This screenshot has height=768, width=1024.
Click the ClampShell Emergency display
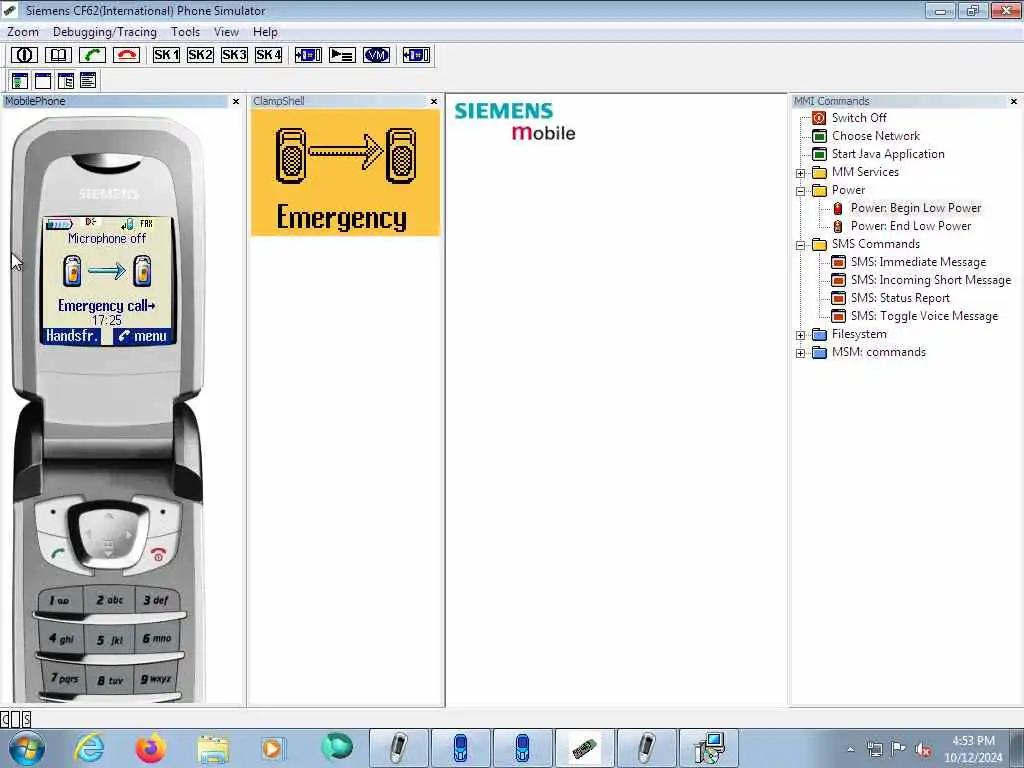(345, 172)
